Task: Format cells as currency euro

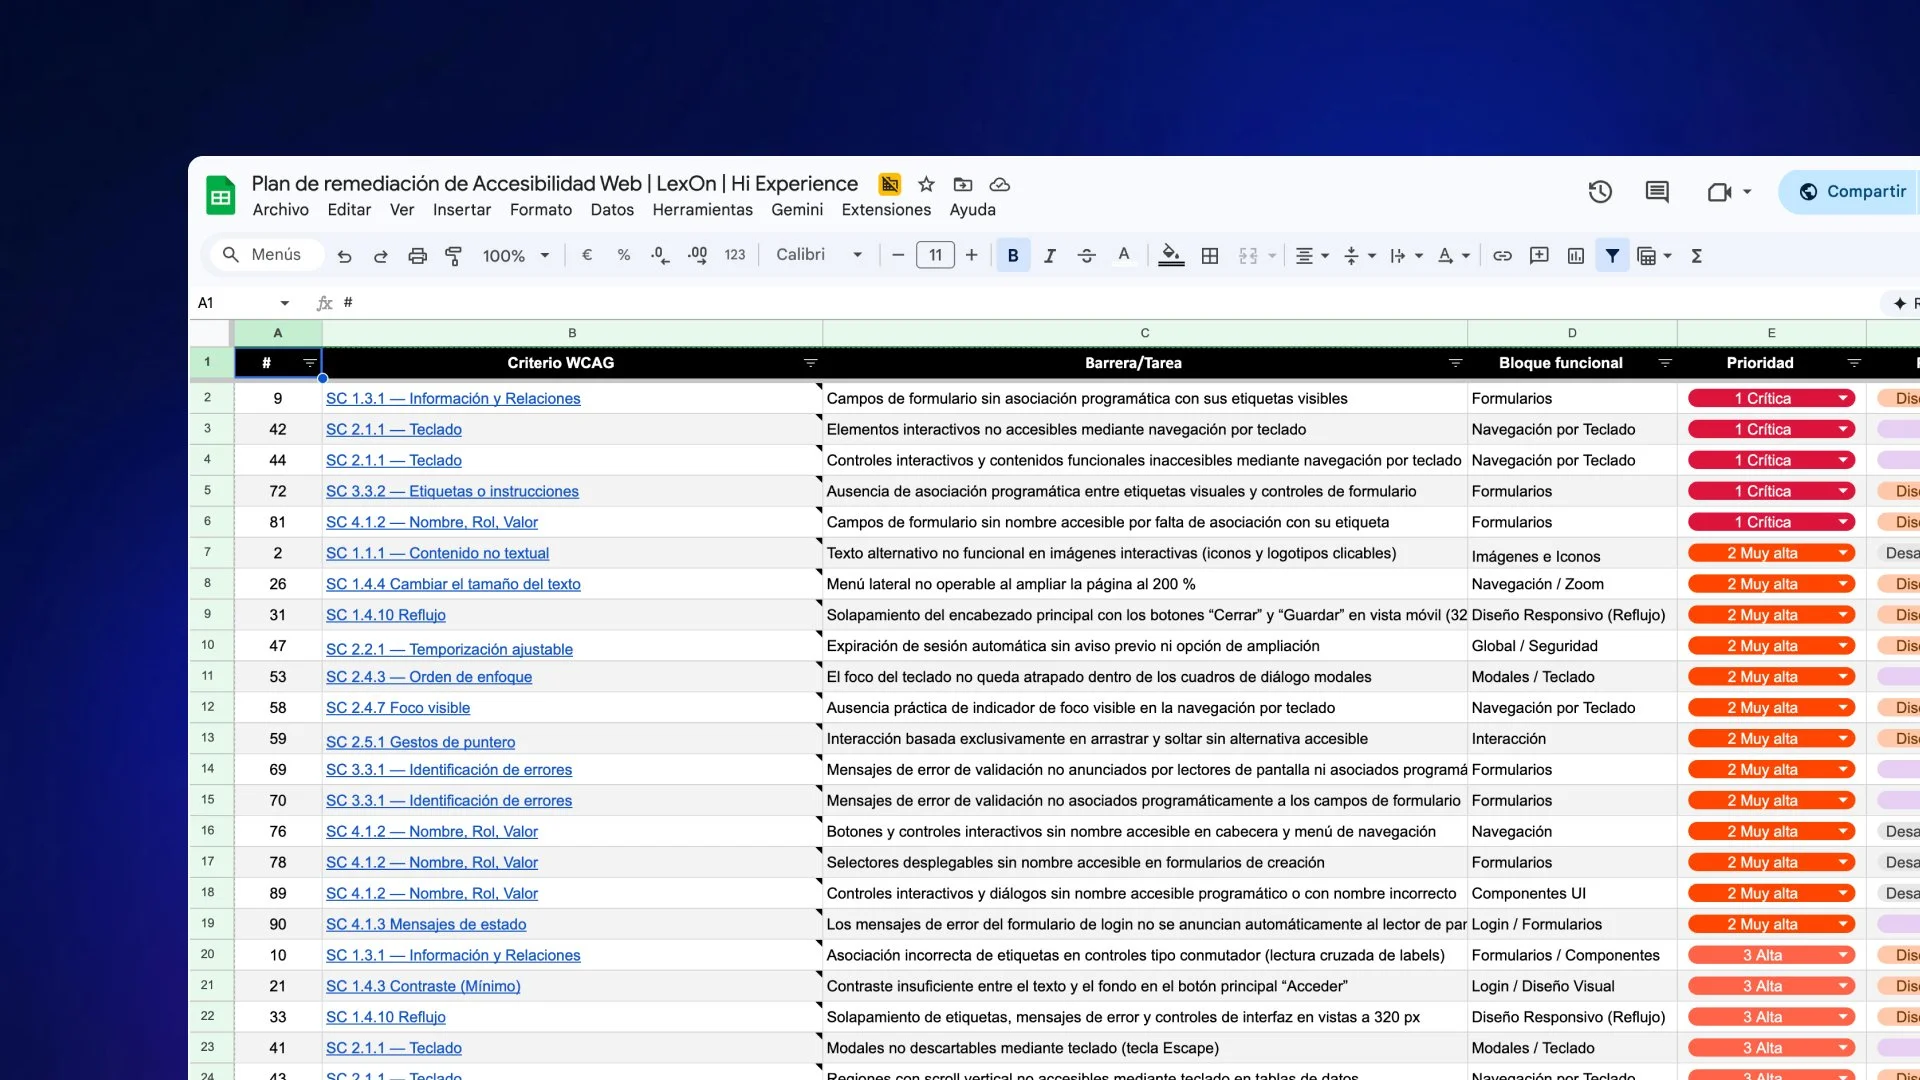Action: point(587,255)
